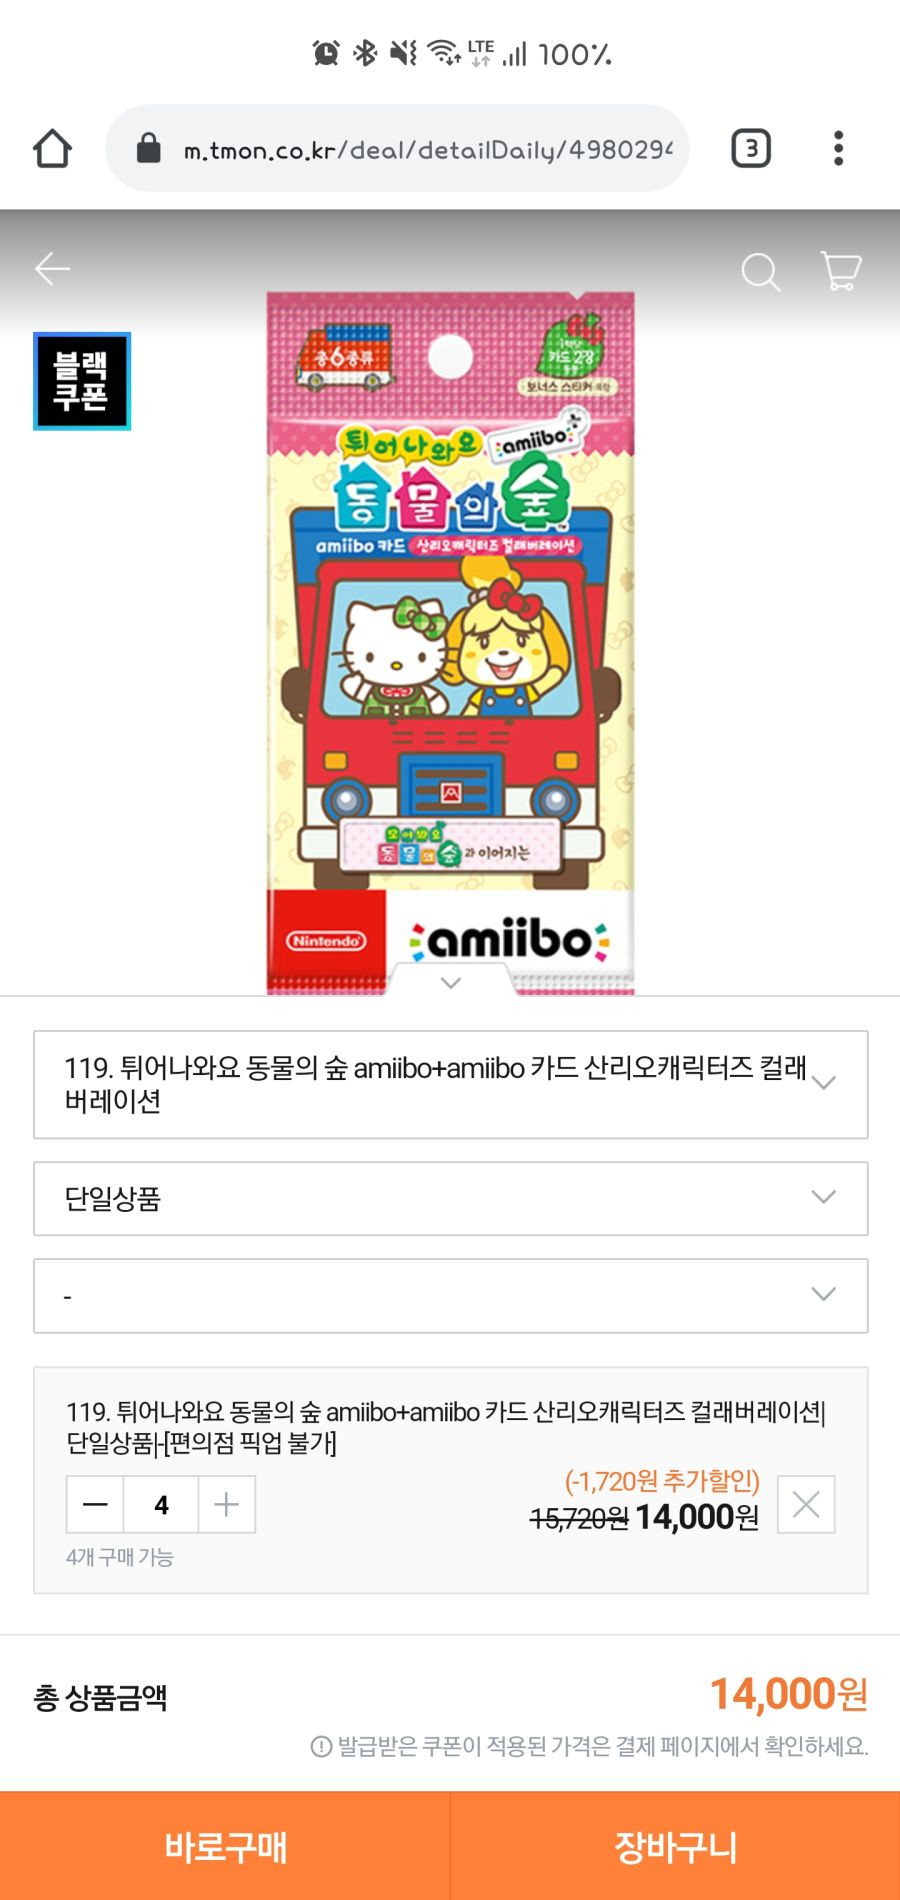
Task: Tap the browser home icon
Action: click(x=52, y=149)
